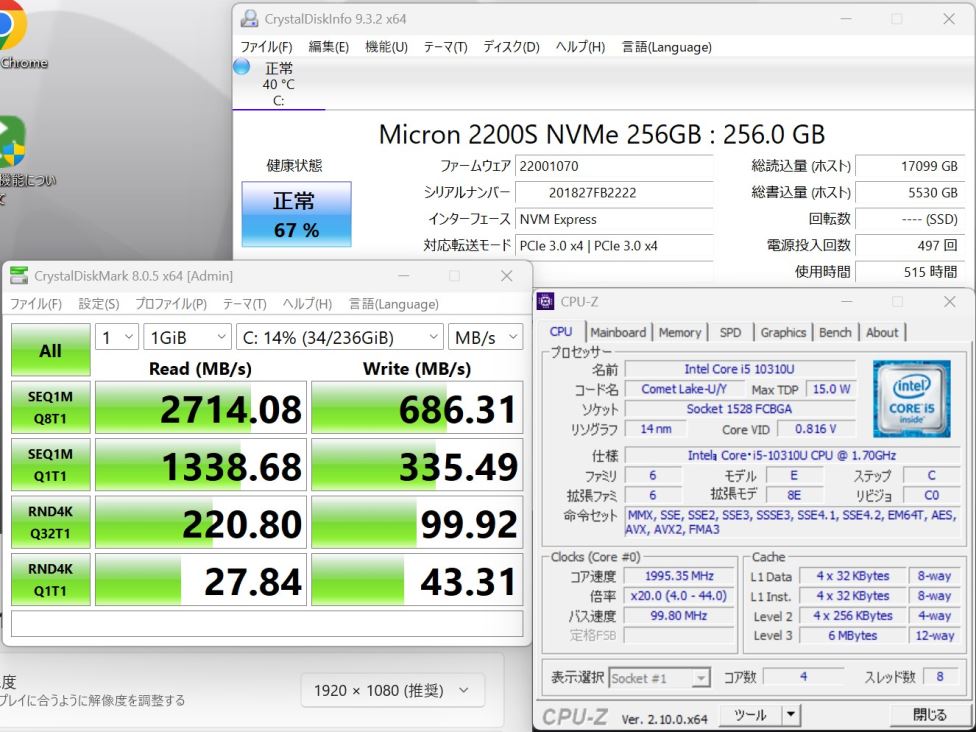Click the Chrome desktop shortcut icon
This screenshot has width=976, height=732.
tap(10, 27)
